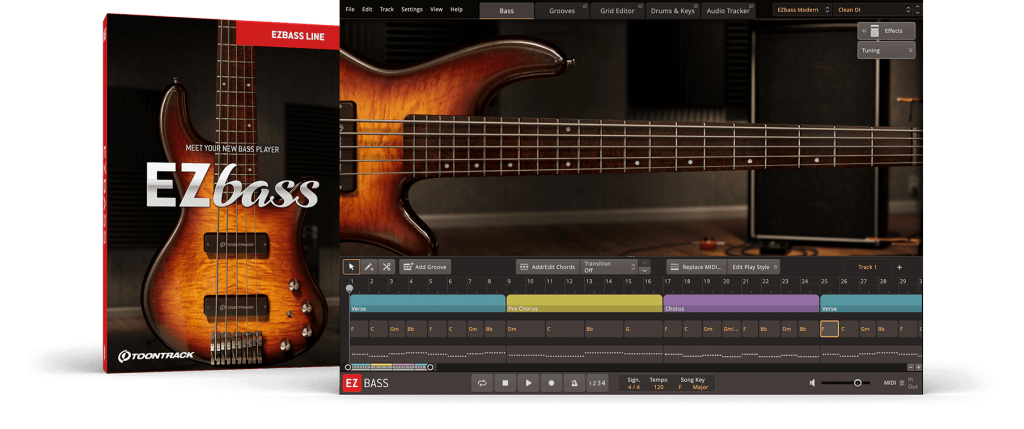Click the song overview scrollbar
This screenshot has height=429, width=1024.
tap(389, 367)
